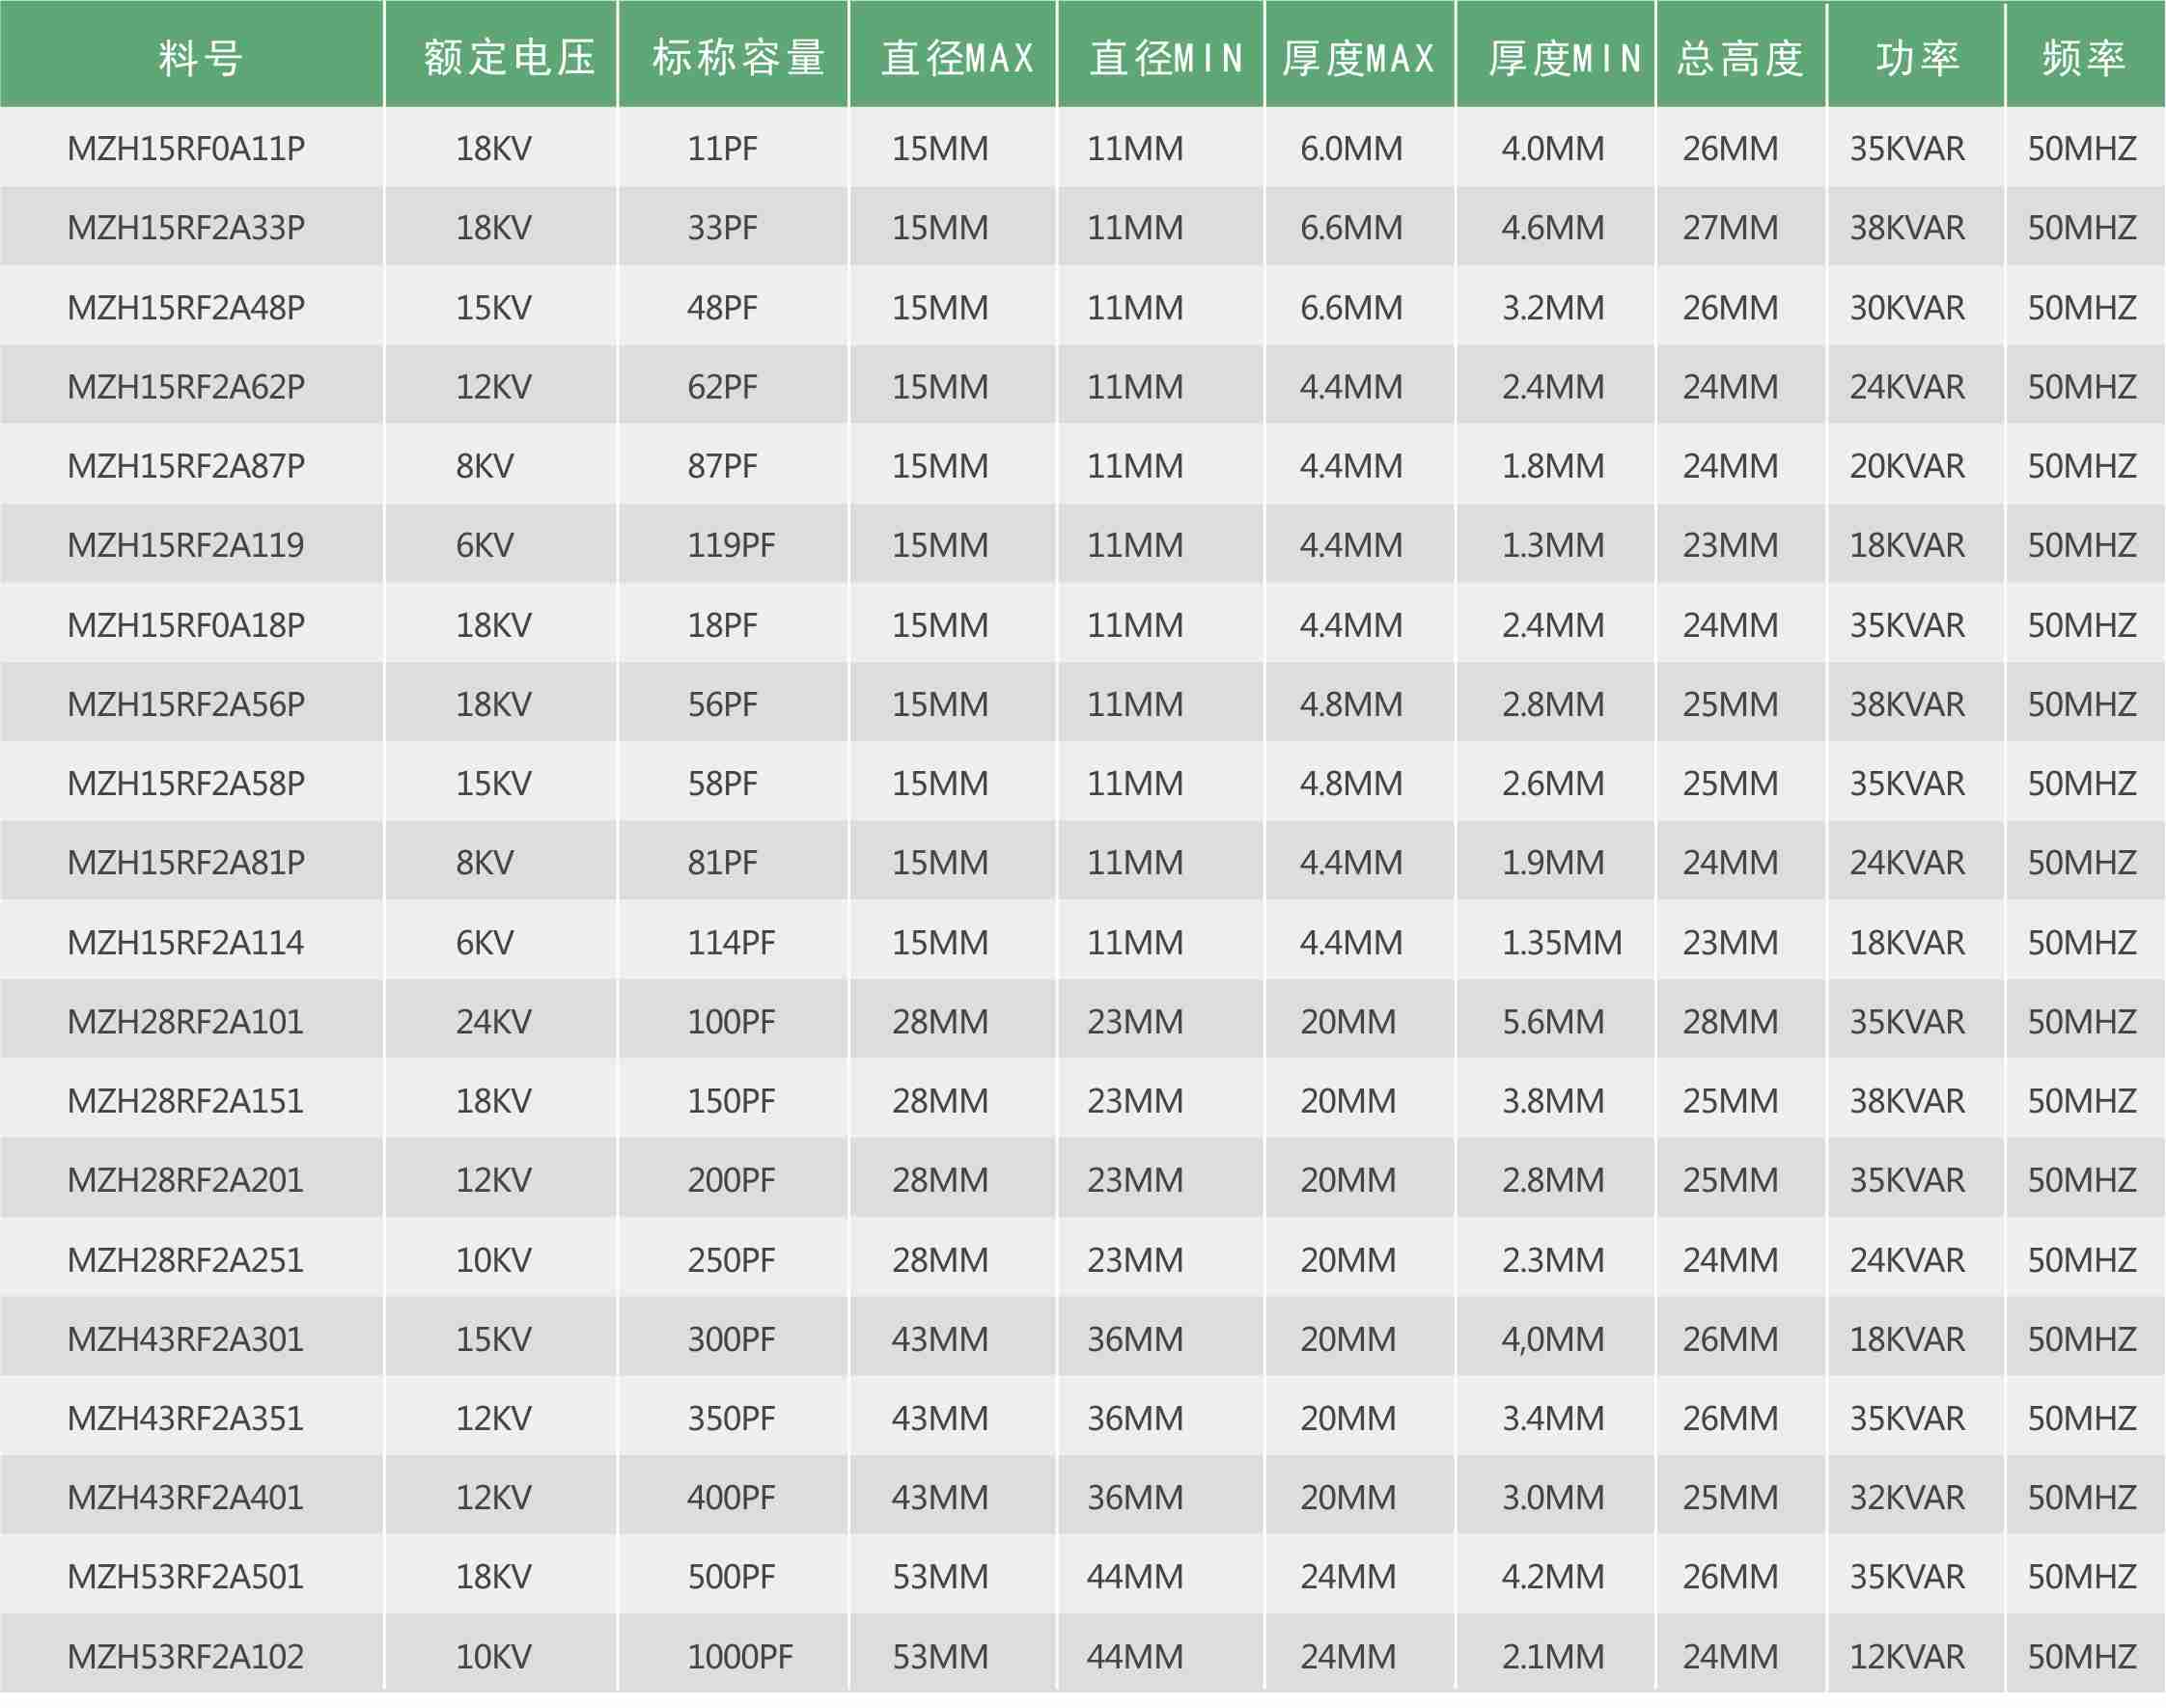
Task: Select part number MZH15RF2A119
Action: (186, 544)
